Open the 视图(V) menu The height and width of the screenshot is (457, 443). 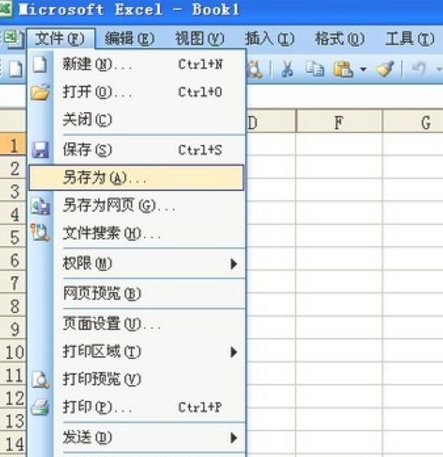(200, 39)
